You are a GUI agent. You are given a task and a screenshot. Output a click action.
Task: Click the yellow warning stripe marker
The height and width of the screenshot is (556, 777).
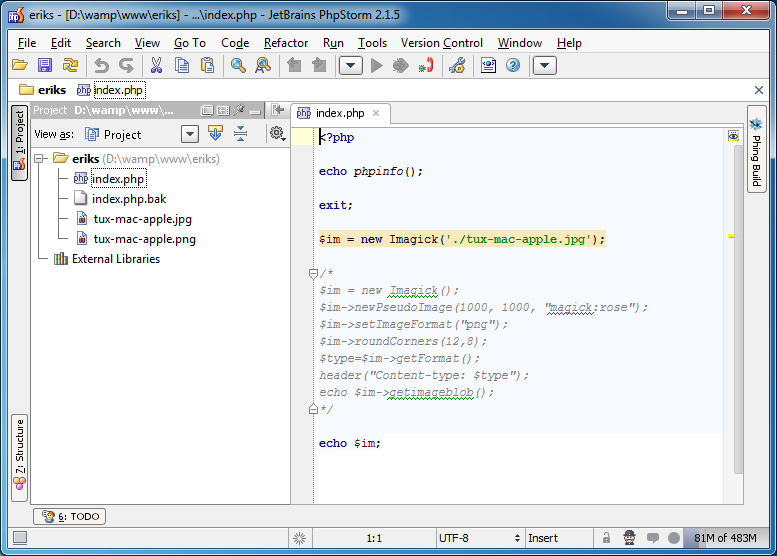732,236
